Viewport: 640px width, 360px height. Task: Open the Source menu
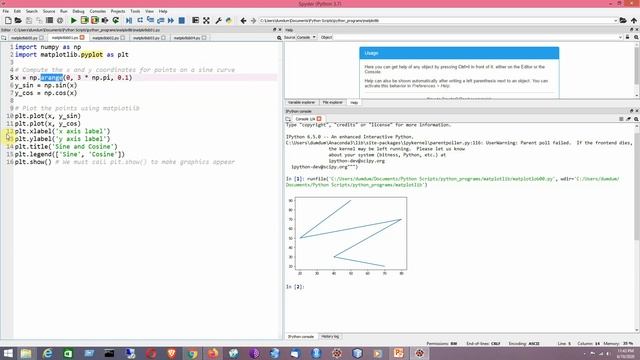click(x=49, y=11)
